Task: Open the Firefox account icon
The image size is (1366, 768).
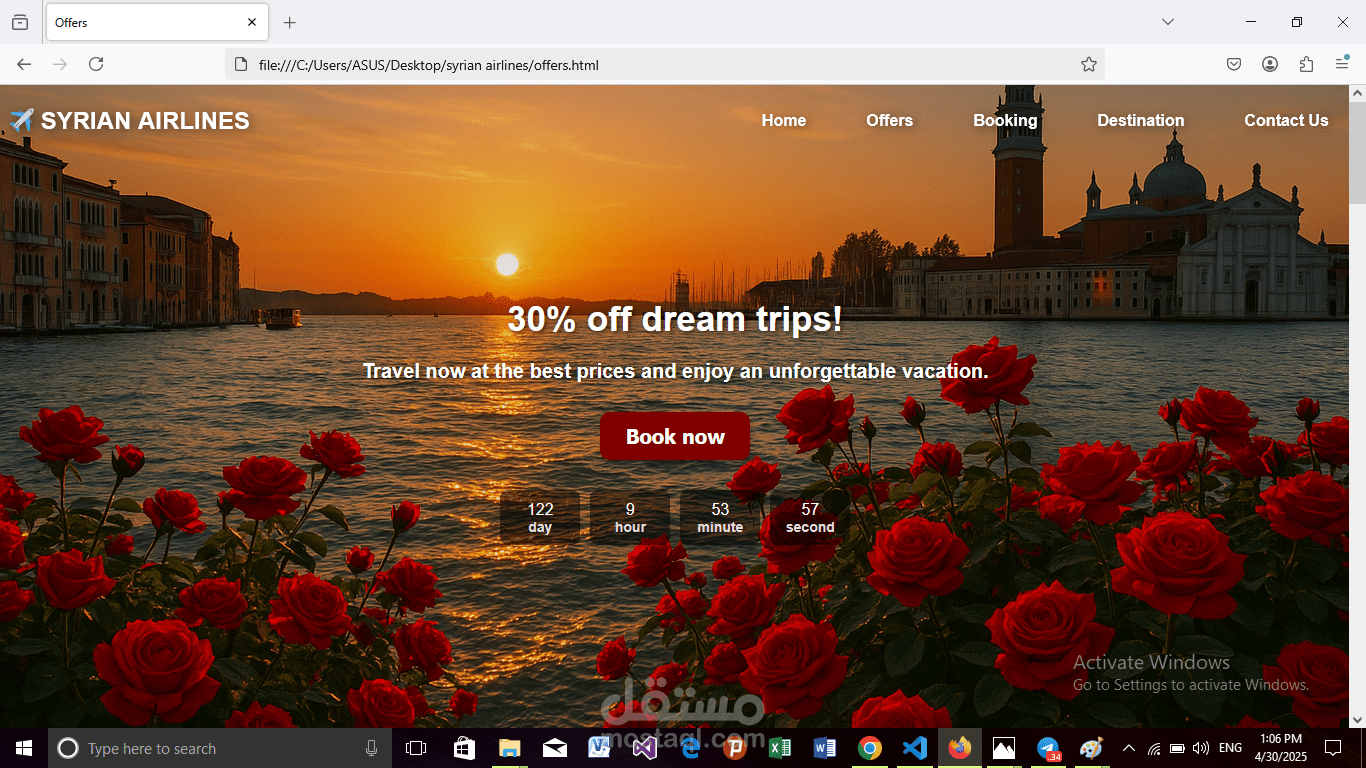Action: tap(1270, 64)
